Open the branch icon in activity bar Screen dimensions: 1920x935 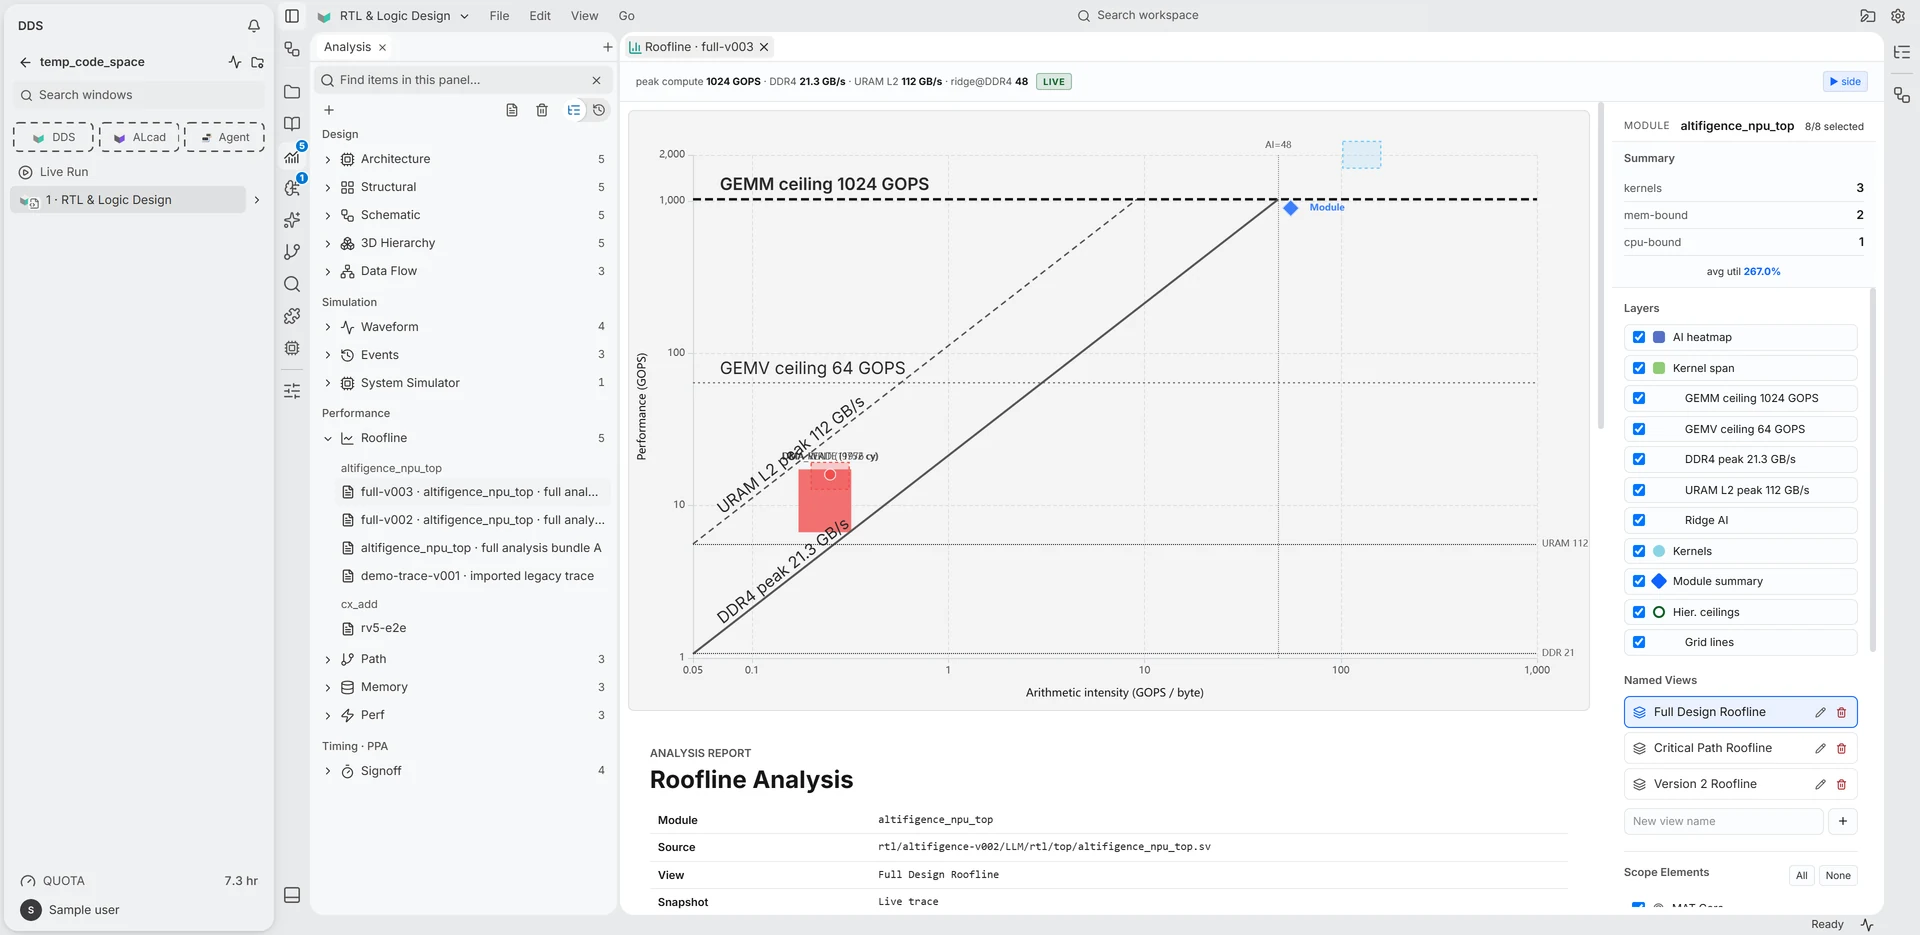click(x=292, y=252)
